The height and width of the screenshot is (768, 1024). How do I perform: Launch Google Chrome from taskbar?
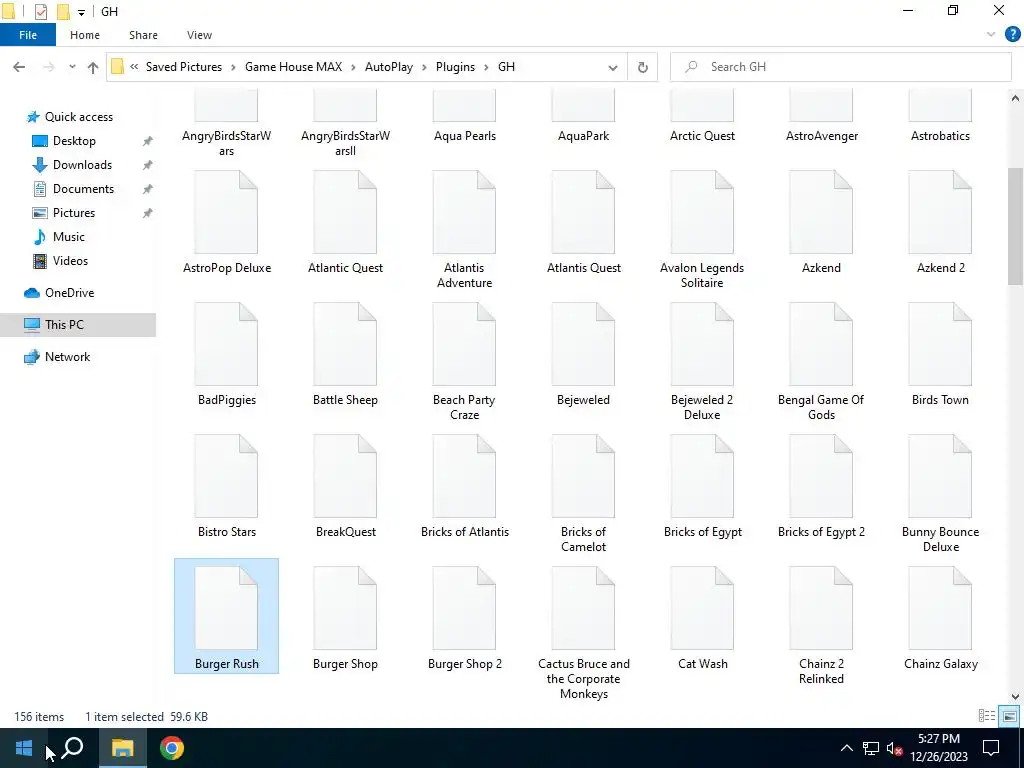172,748
